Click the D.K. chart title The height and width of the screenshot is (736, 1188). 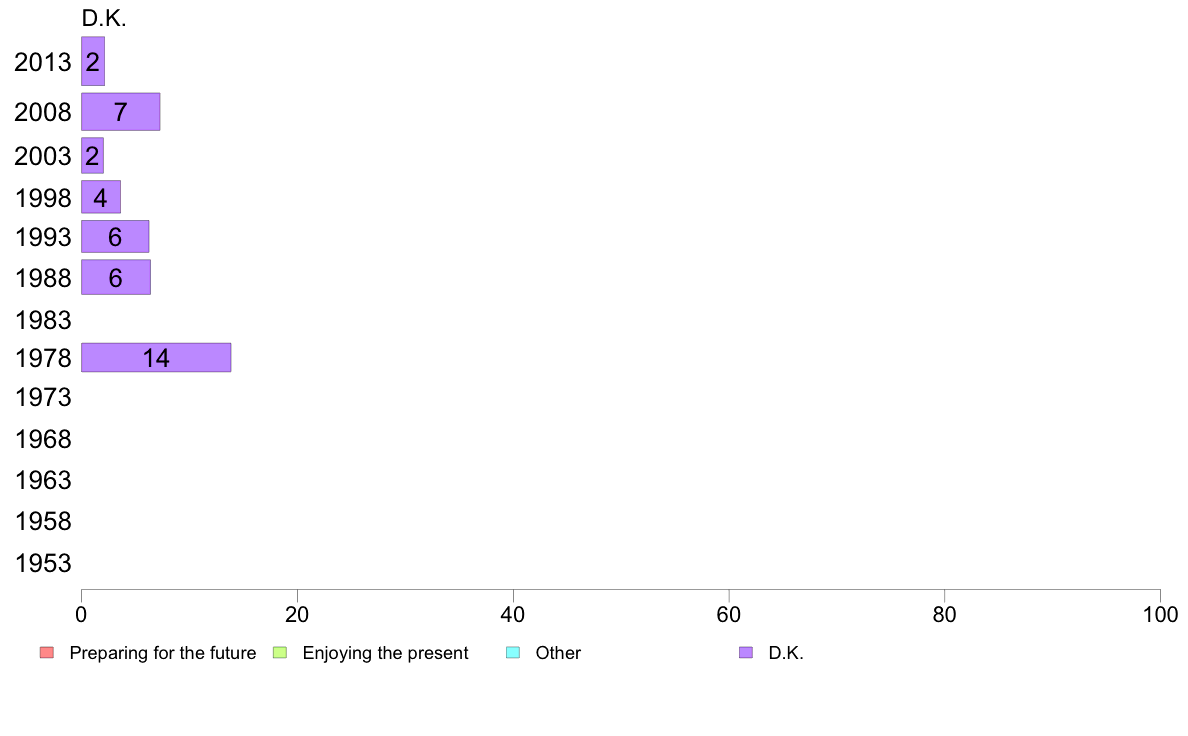(x=104, y=18)
